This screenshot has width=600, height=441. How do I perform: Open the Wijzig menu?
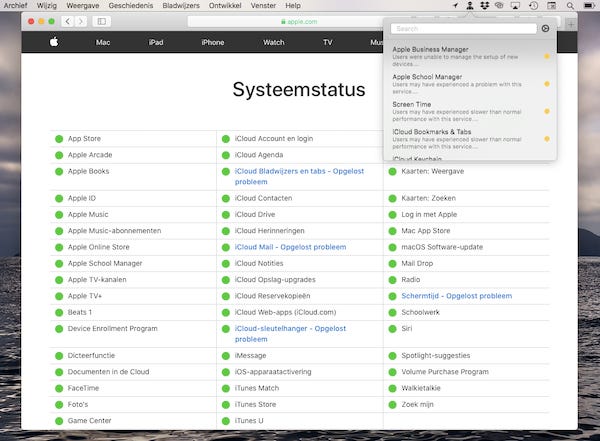pos(47,5)
